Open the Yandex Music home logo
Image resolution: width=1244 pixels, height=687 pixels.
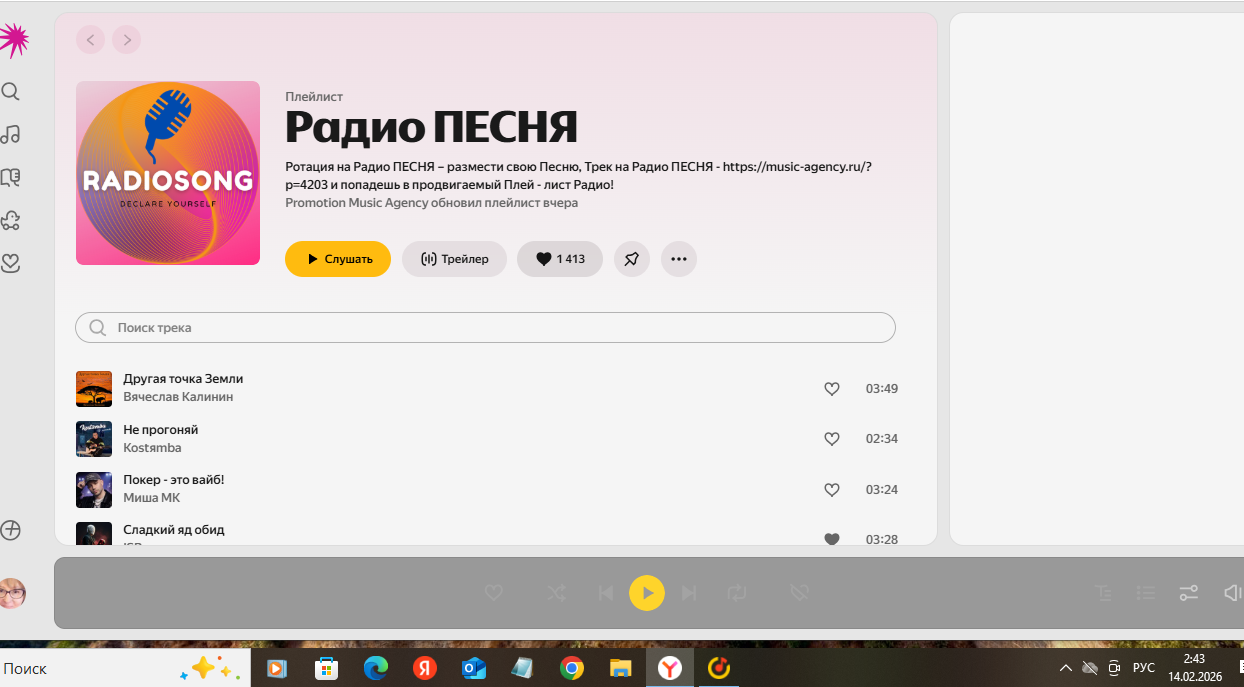[x=12, y=40]
